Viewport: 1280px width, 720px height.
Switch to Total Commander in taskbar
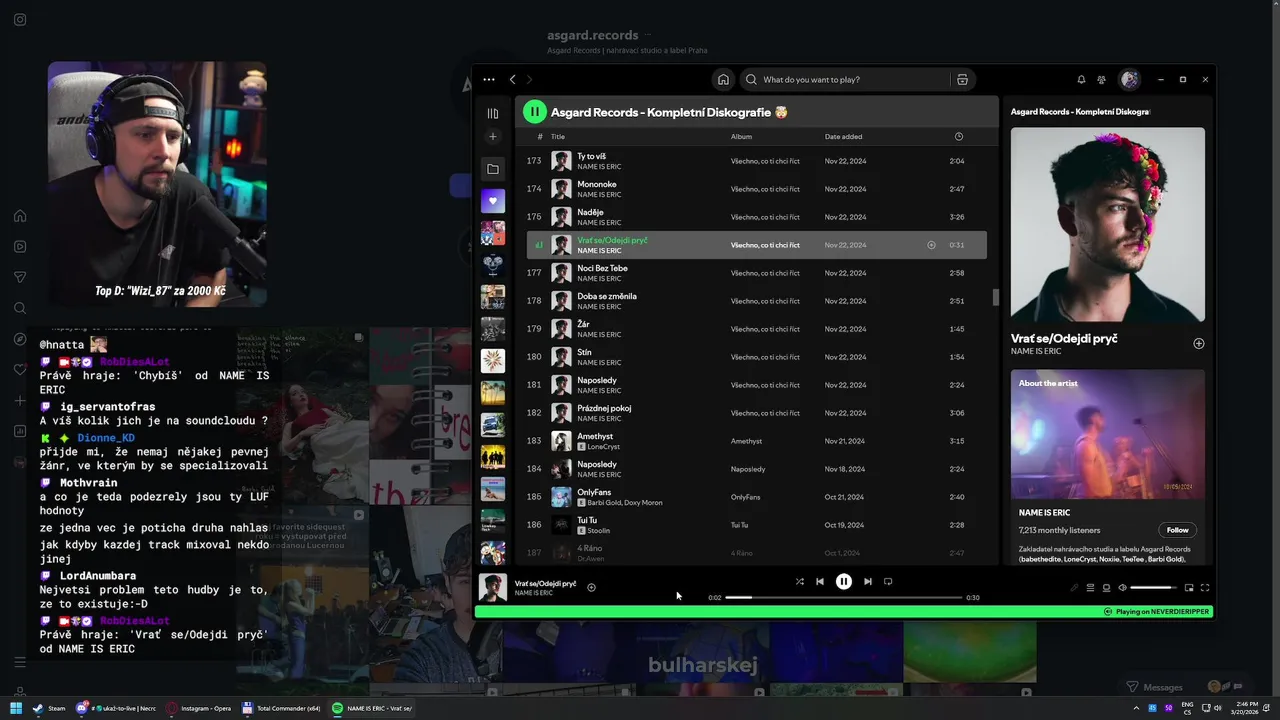[x=281, y=708]
